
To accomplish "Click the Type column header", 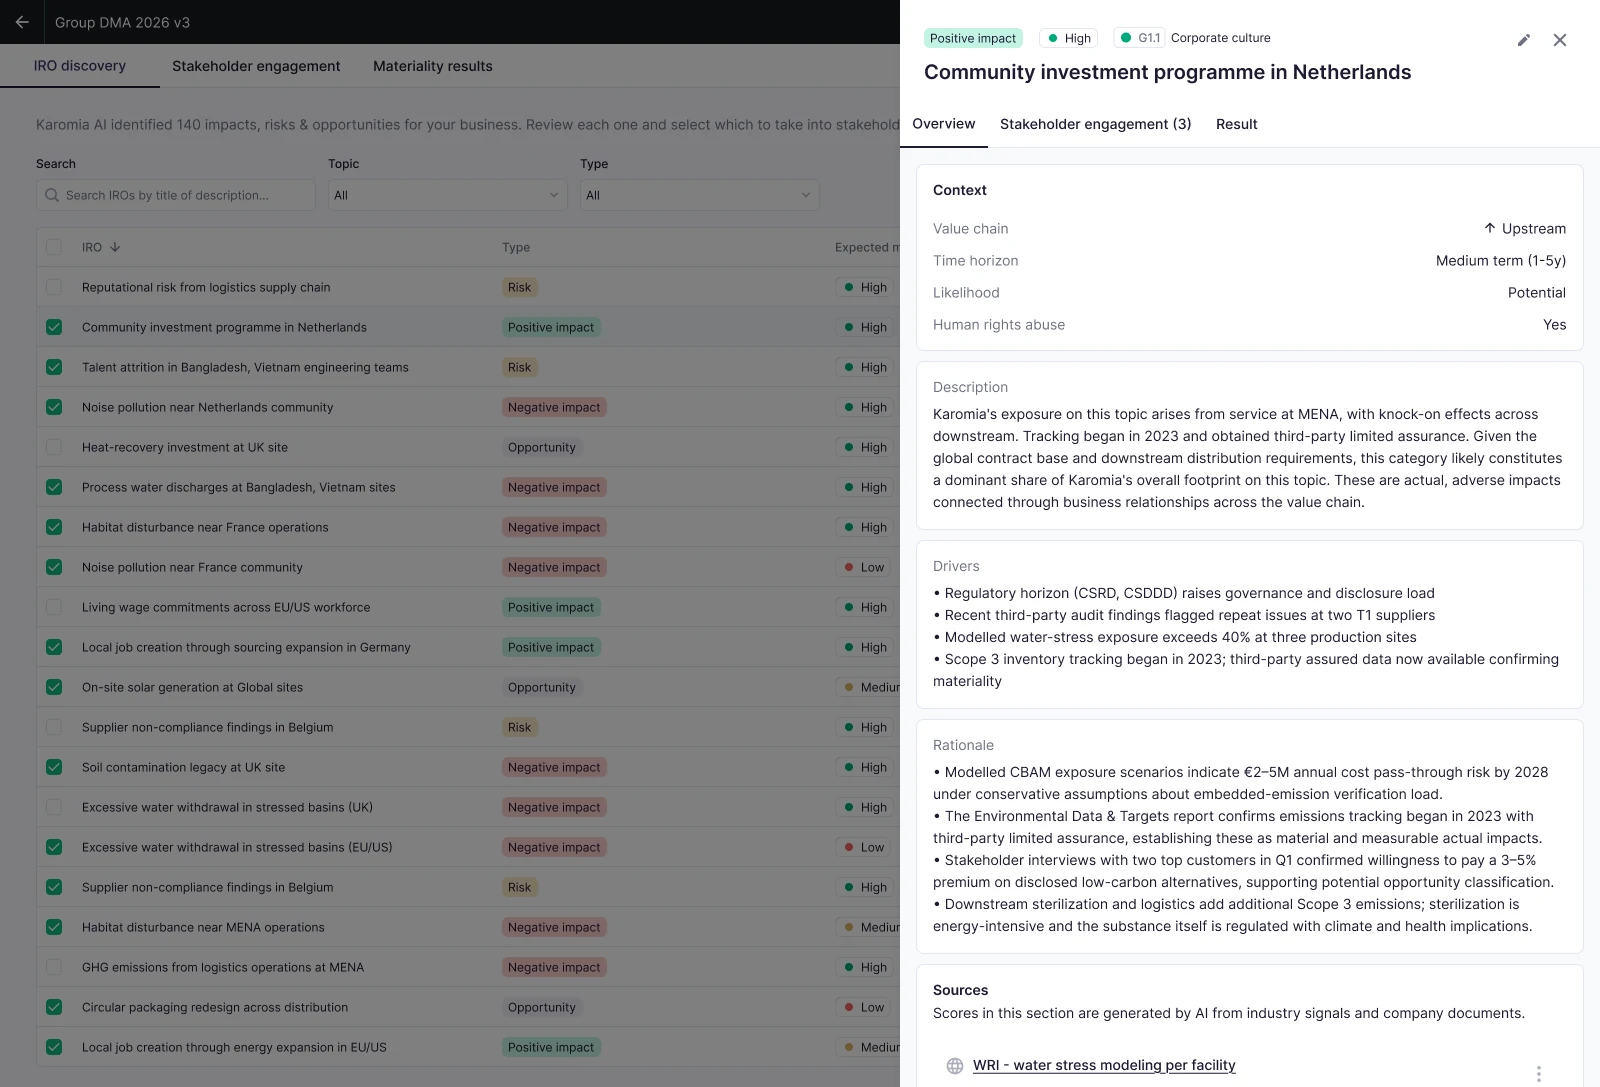I will (516, 247).
